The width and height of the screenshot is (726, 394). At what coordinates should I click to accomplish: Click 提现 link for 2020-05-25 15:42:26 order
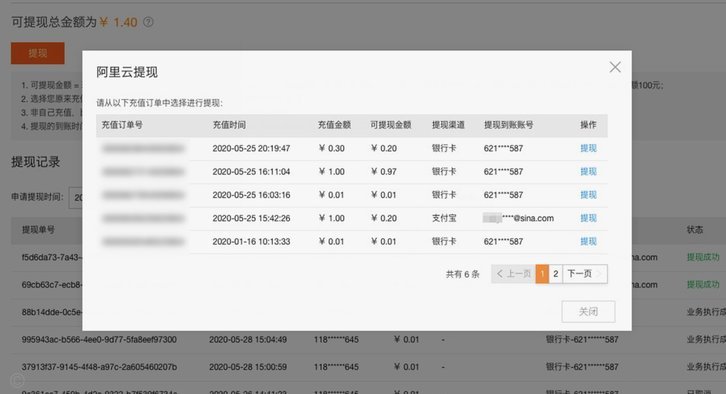click(588, 218)
